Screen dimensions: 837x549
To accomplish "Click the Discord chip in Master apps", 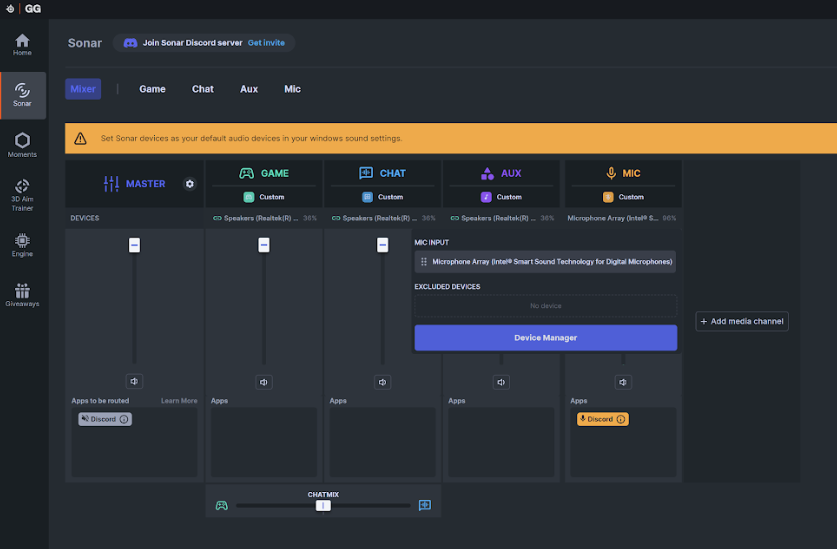I will point(105,419).
